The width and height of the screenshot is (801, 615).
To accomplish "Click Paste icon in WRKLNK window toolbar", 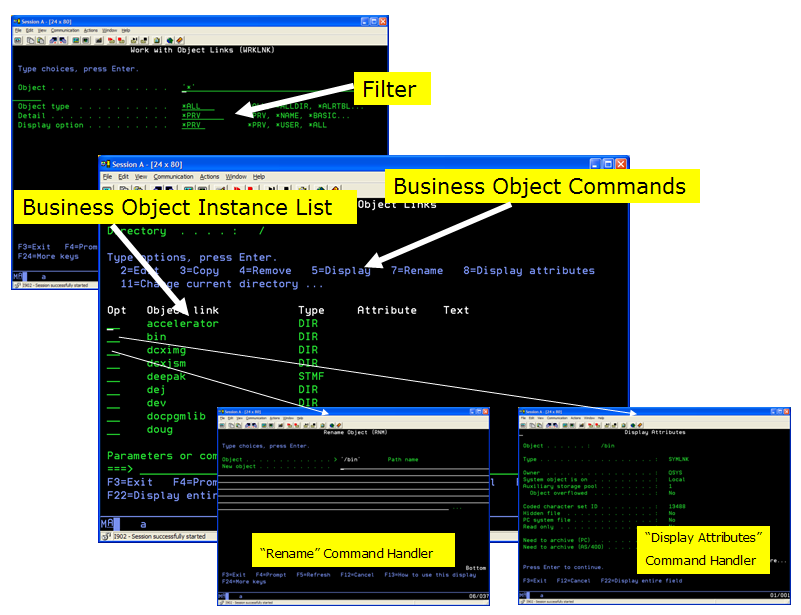I will [x=40, y=40].
